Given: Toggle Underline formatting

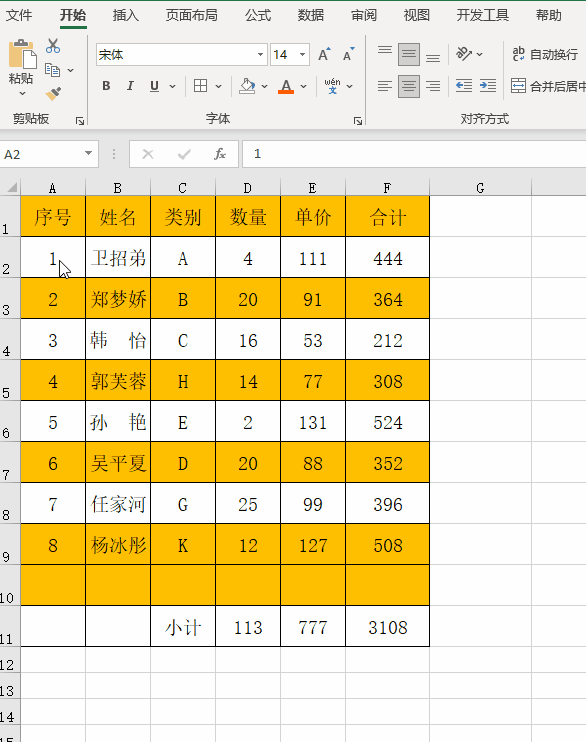Looking at the screenshot, I should pos(154,86).
